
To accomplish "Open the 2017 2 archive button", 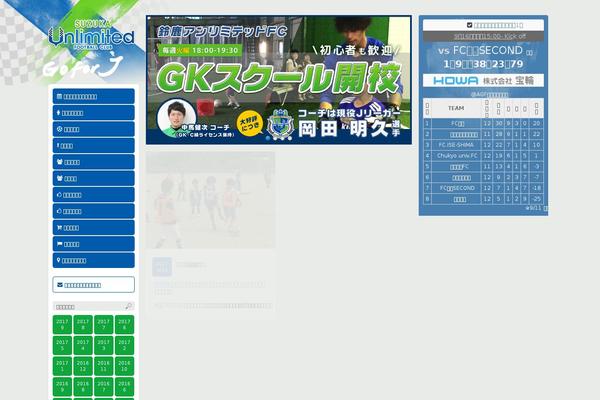I will pyautogui.click(x=124, y=345).
